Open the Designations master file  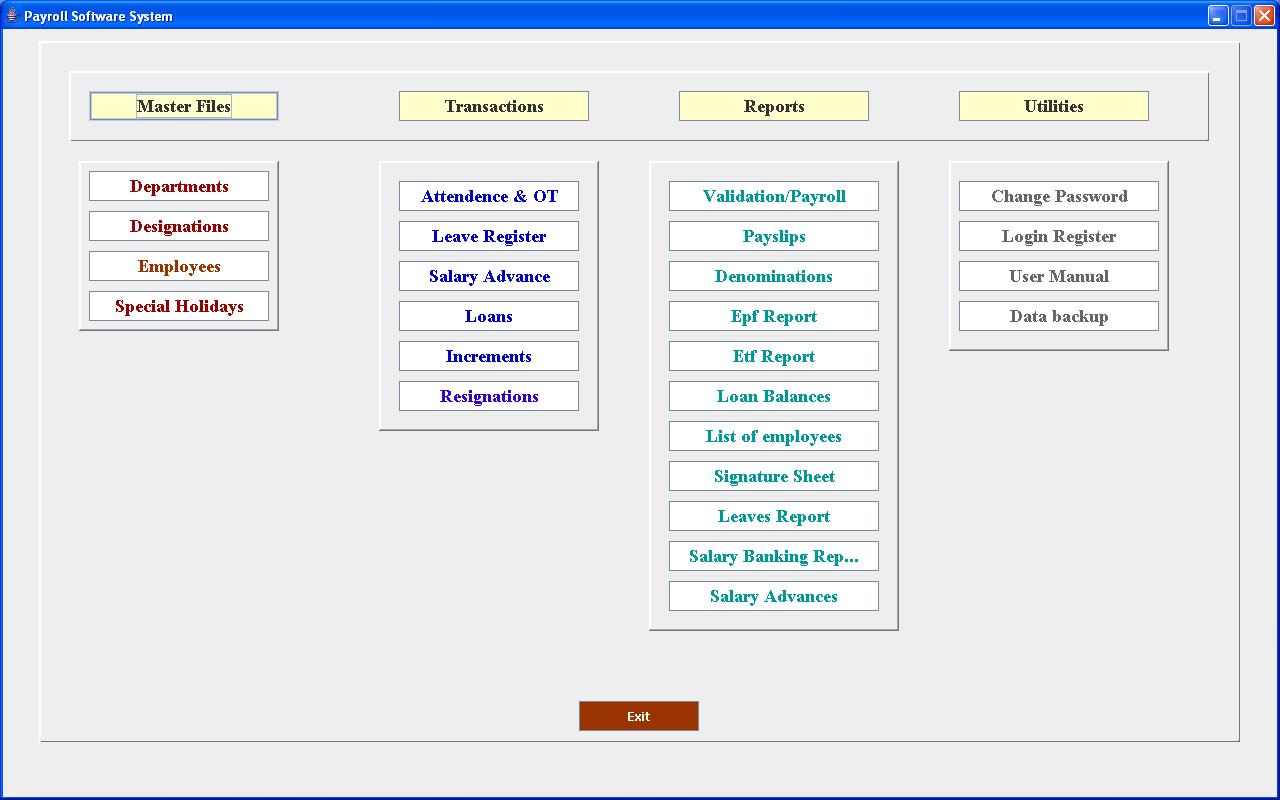click(178, 226)
